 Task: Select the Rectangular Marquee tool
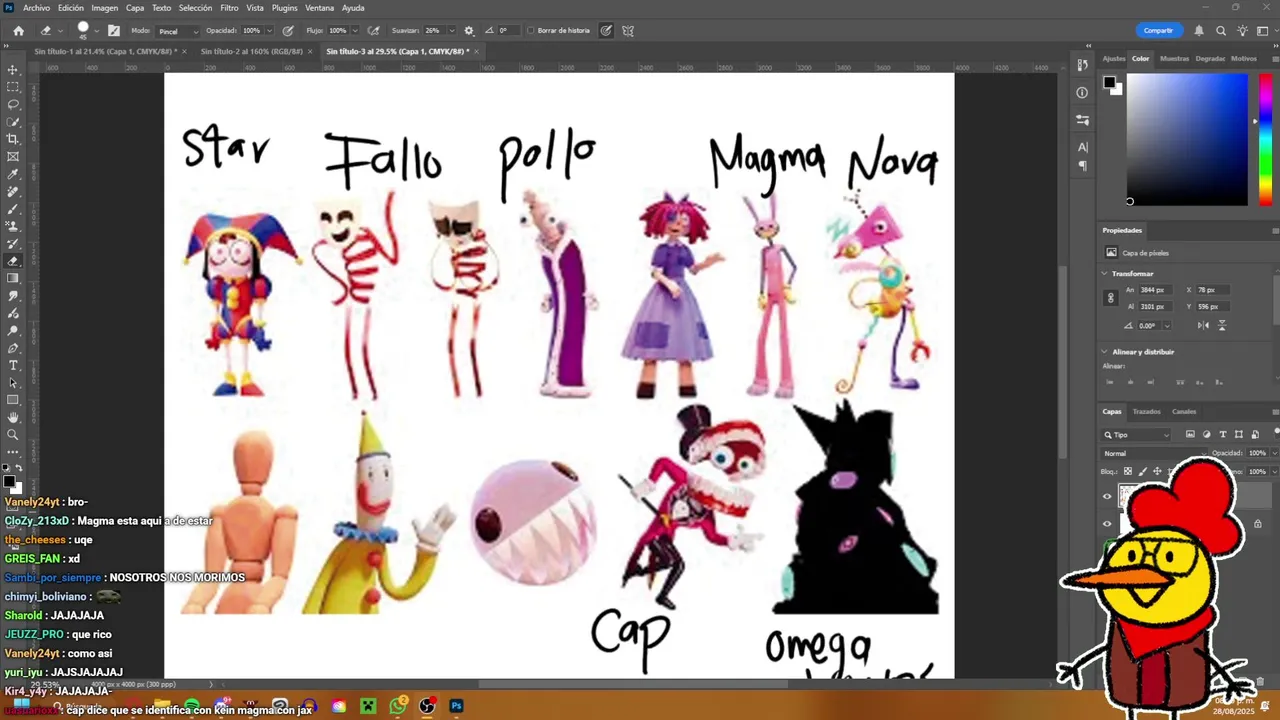(x=13, y=87)
